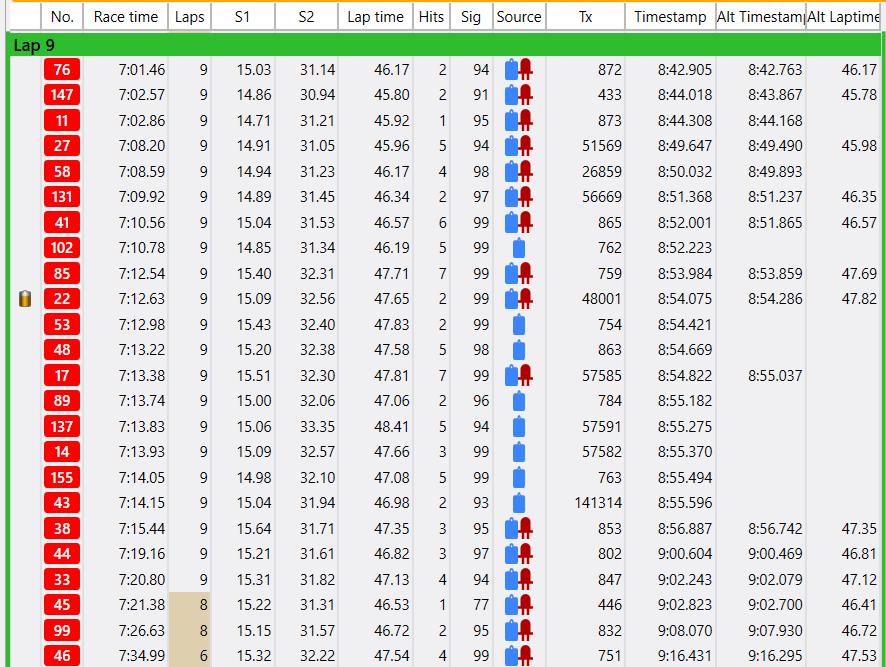The width and height of the screenshot is (886, 667).
Task: Sort by the Timestamp column header
Action: pyautogui.click(x=670, y=17)
